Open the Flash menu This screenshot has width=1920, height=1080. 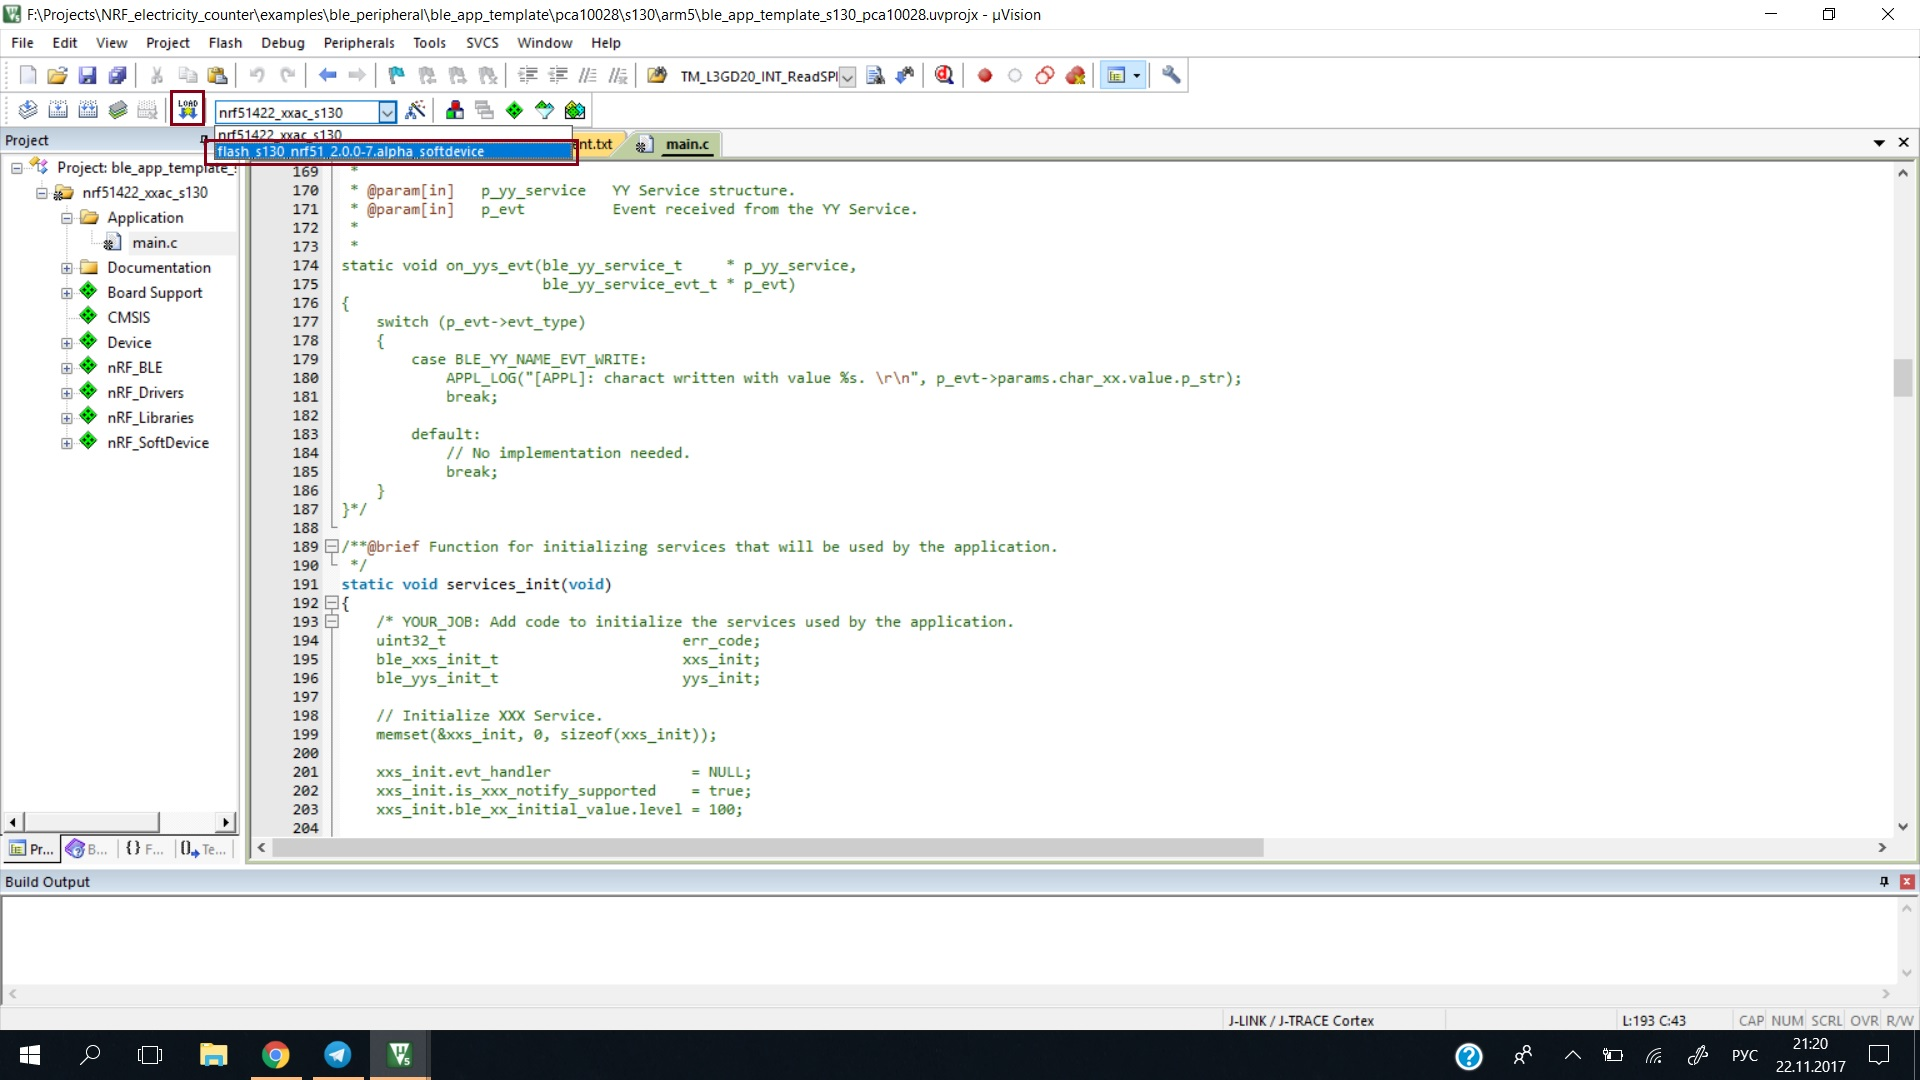(225, 43)
